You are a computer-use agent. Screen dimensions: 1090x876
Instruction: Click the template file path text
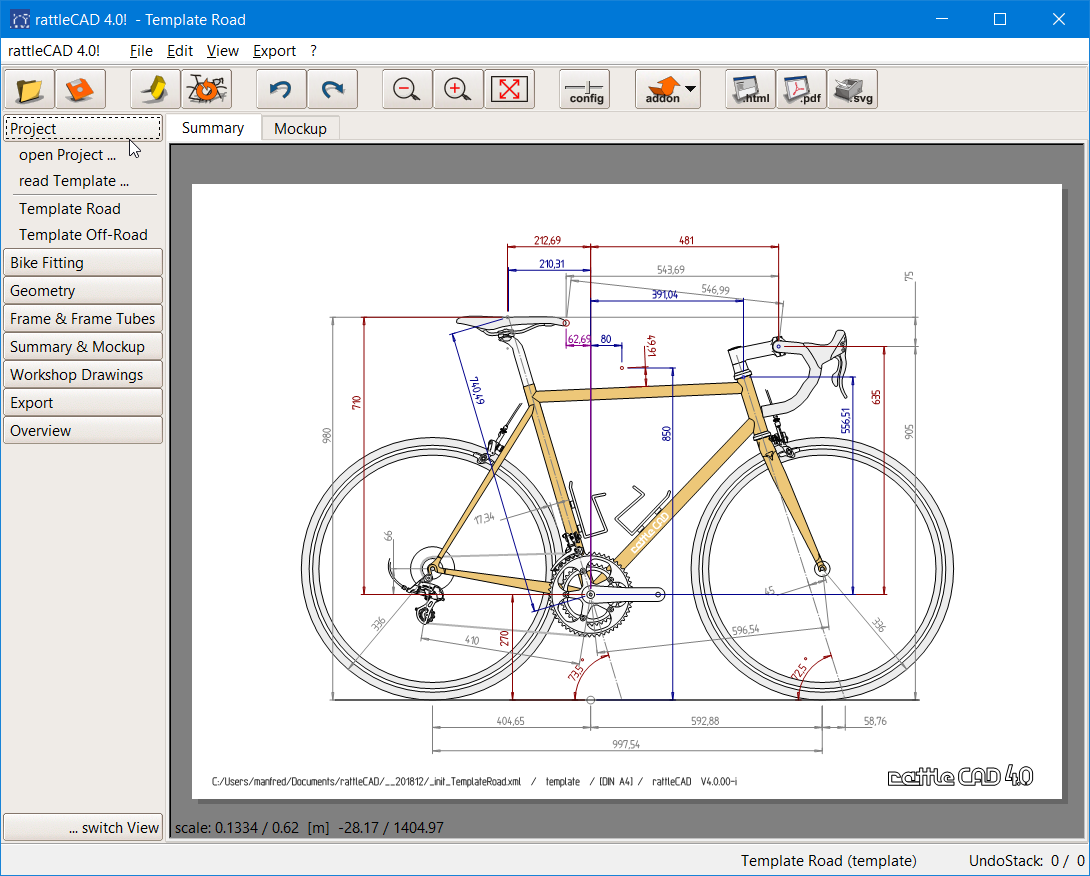[366, 781]
